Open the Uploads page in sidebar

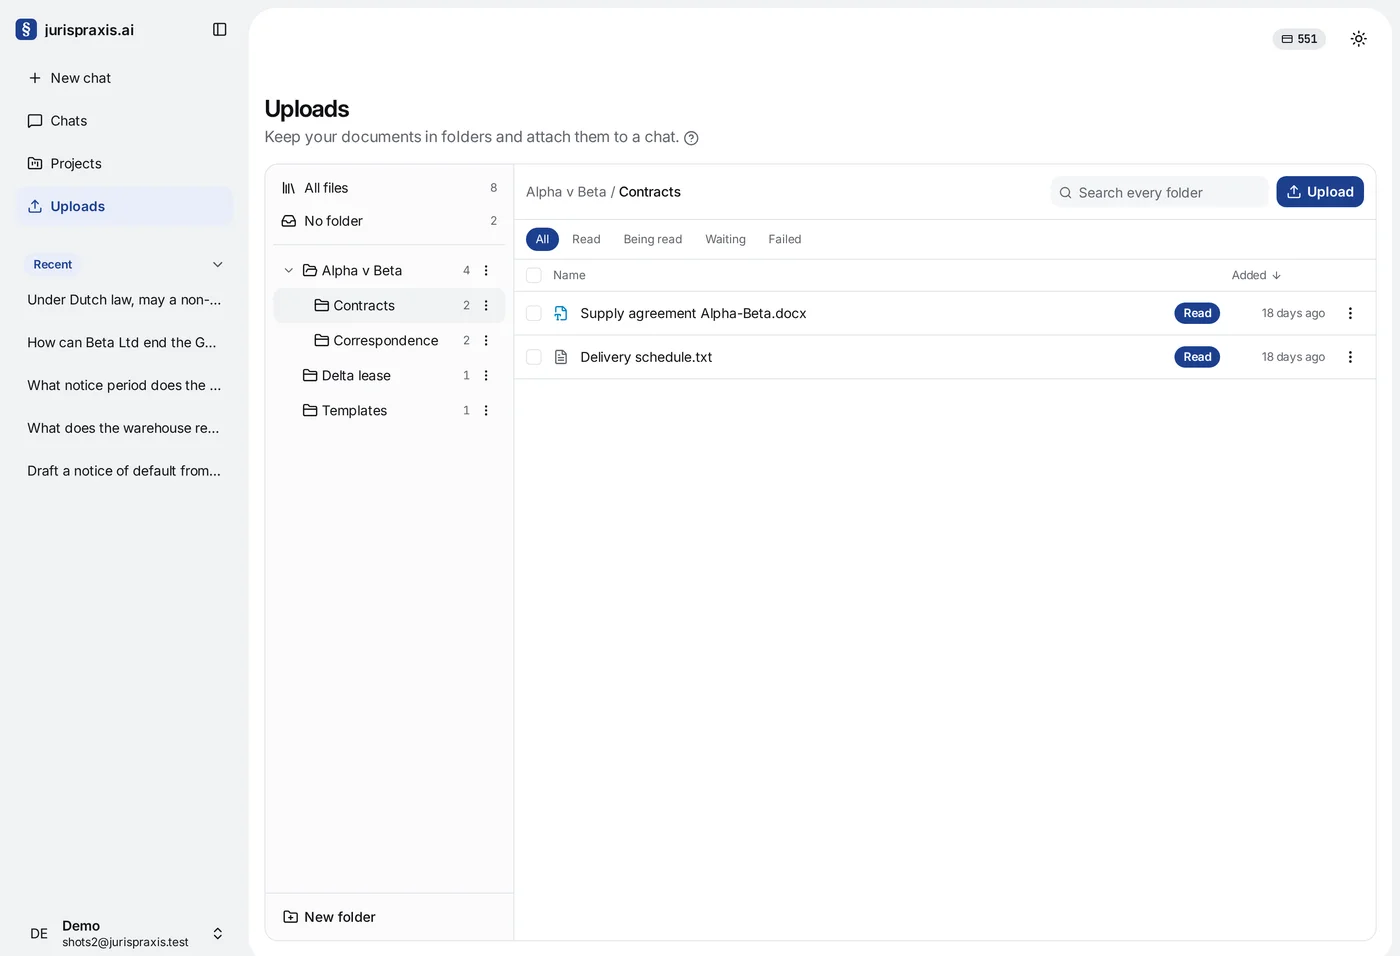124,207
